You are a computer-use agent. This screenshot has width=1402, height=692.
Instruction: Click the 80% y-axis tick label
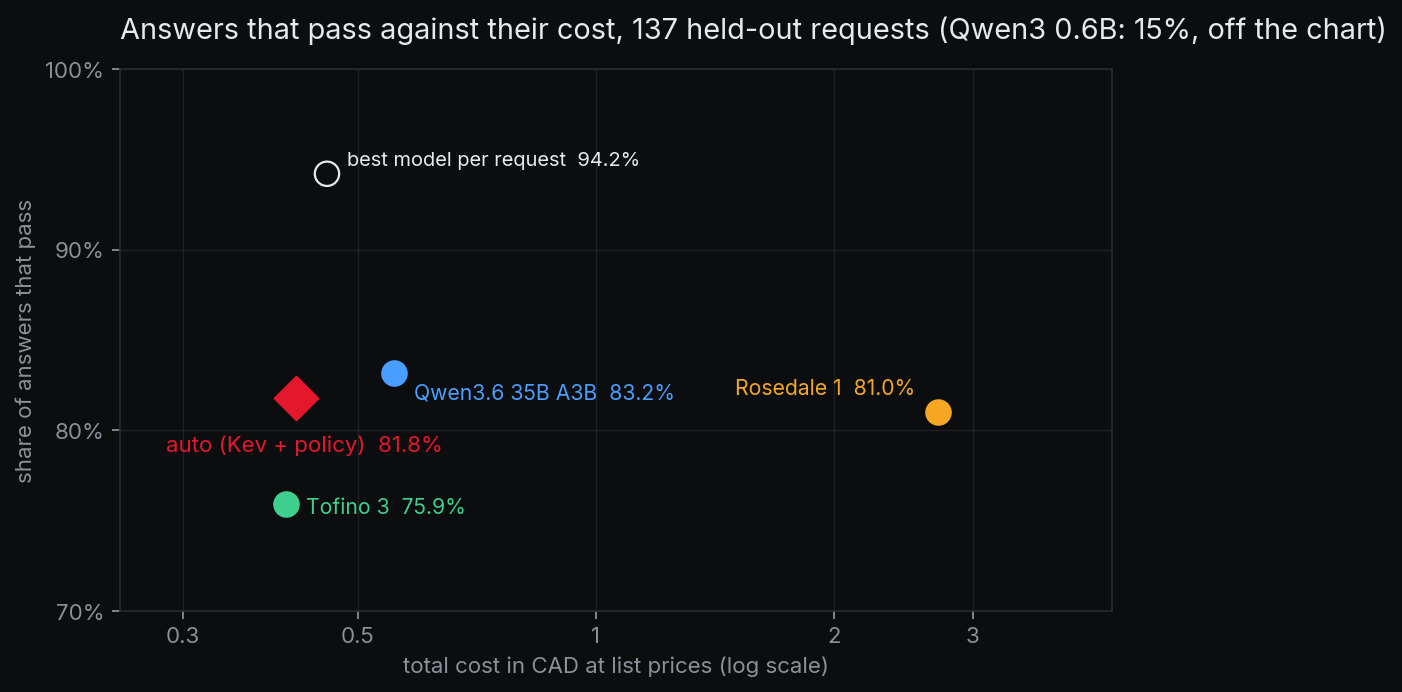tap(80, 431)
